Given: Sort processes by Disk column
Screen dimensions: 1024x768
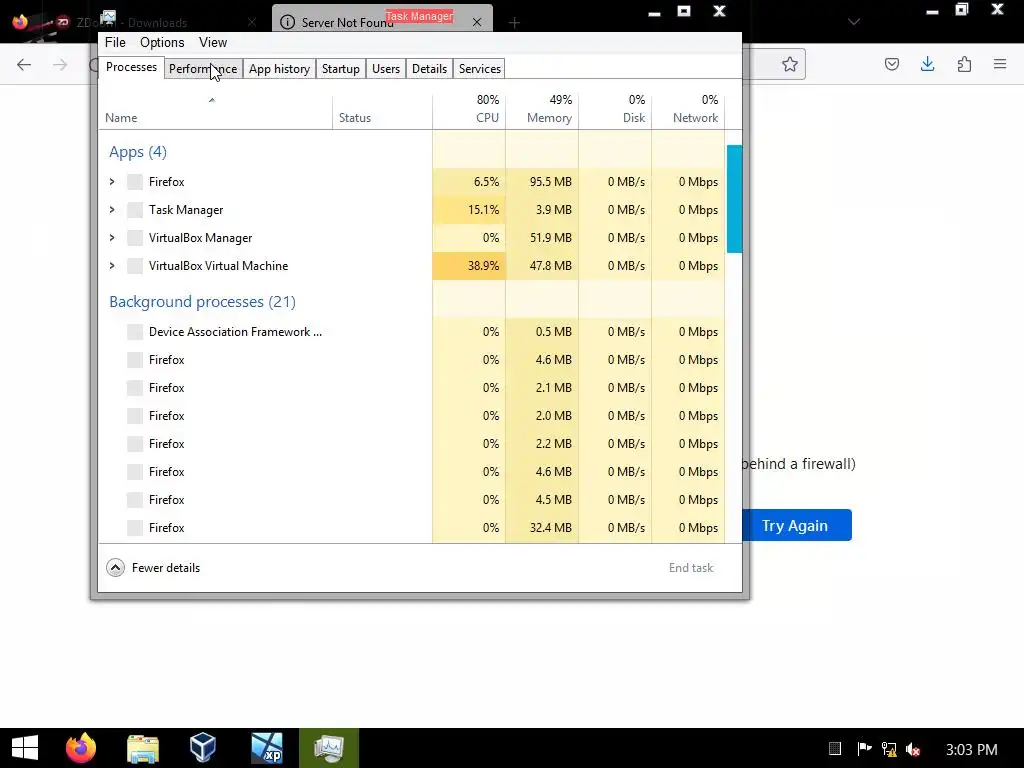Looking at the screenshot, I should point(615,111).
